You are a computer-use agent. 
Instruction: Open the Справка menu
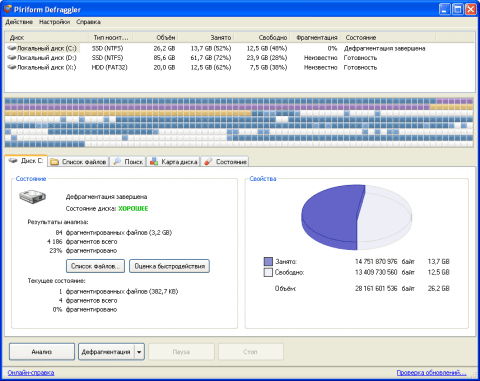pos(88,22)
